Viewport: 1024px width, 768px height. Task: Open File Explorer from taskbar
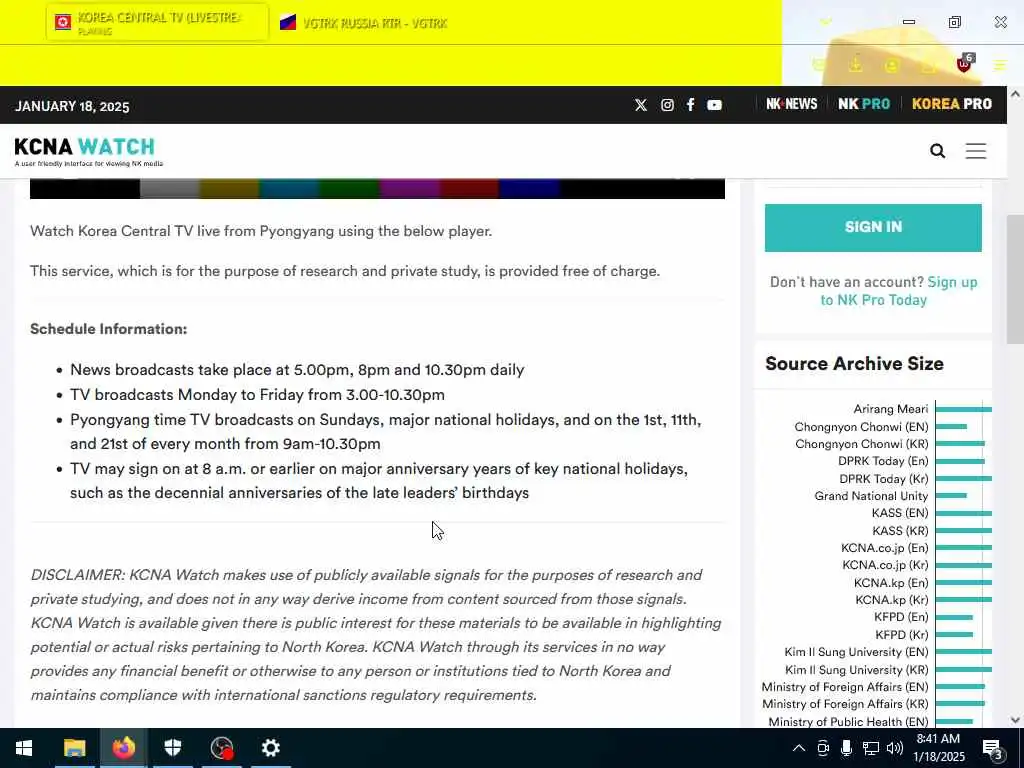pos(74,748)
